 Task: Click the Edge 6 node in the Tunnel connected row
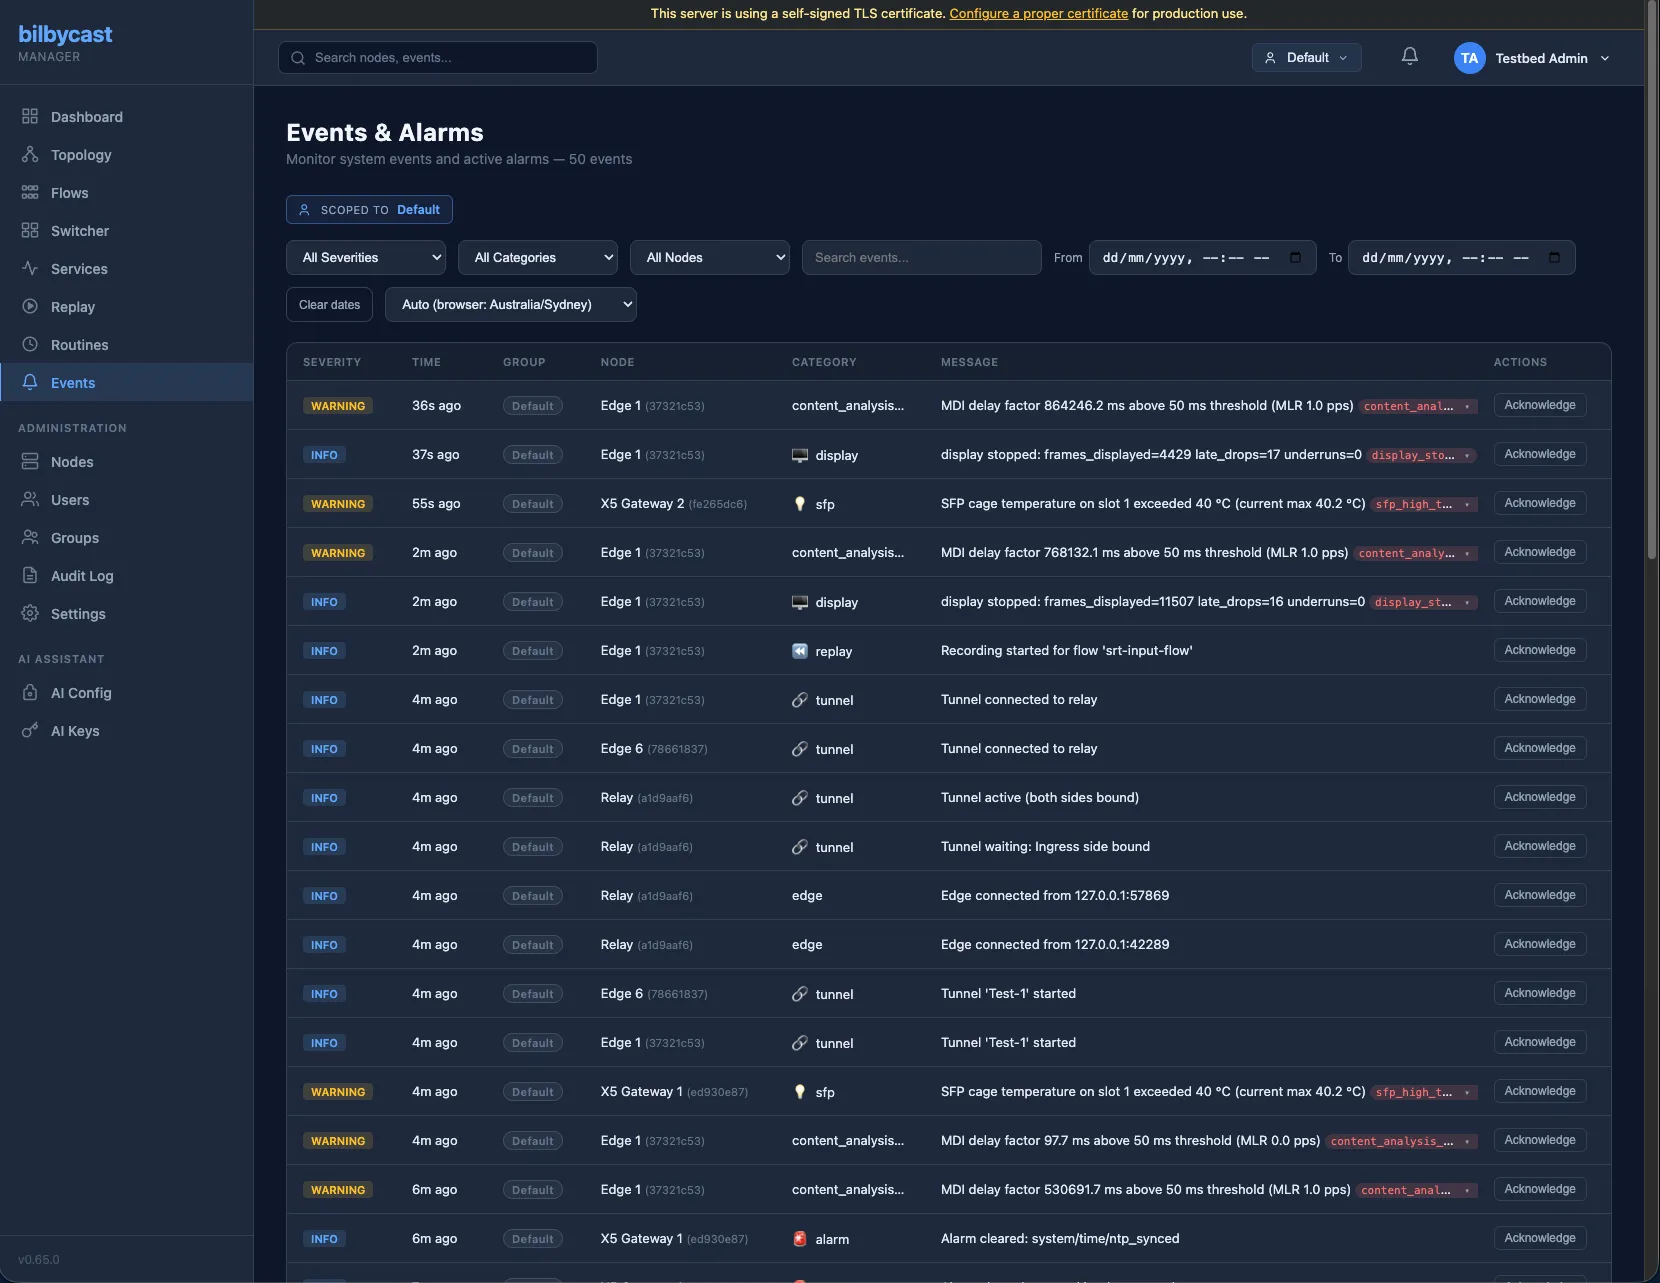622,749
